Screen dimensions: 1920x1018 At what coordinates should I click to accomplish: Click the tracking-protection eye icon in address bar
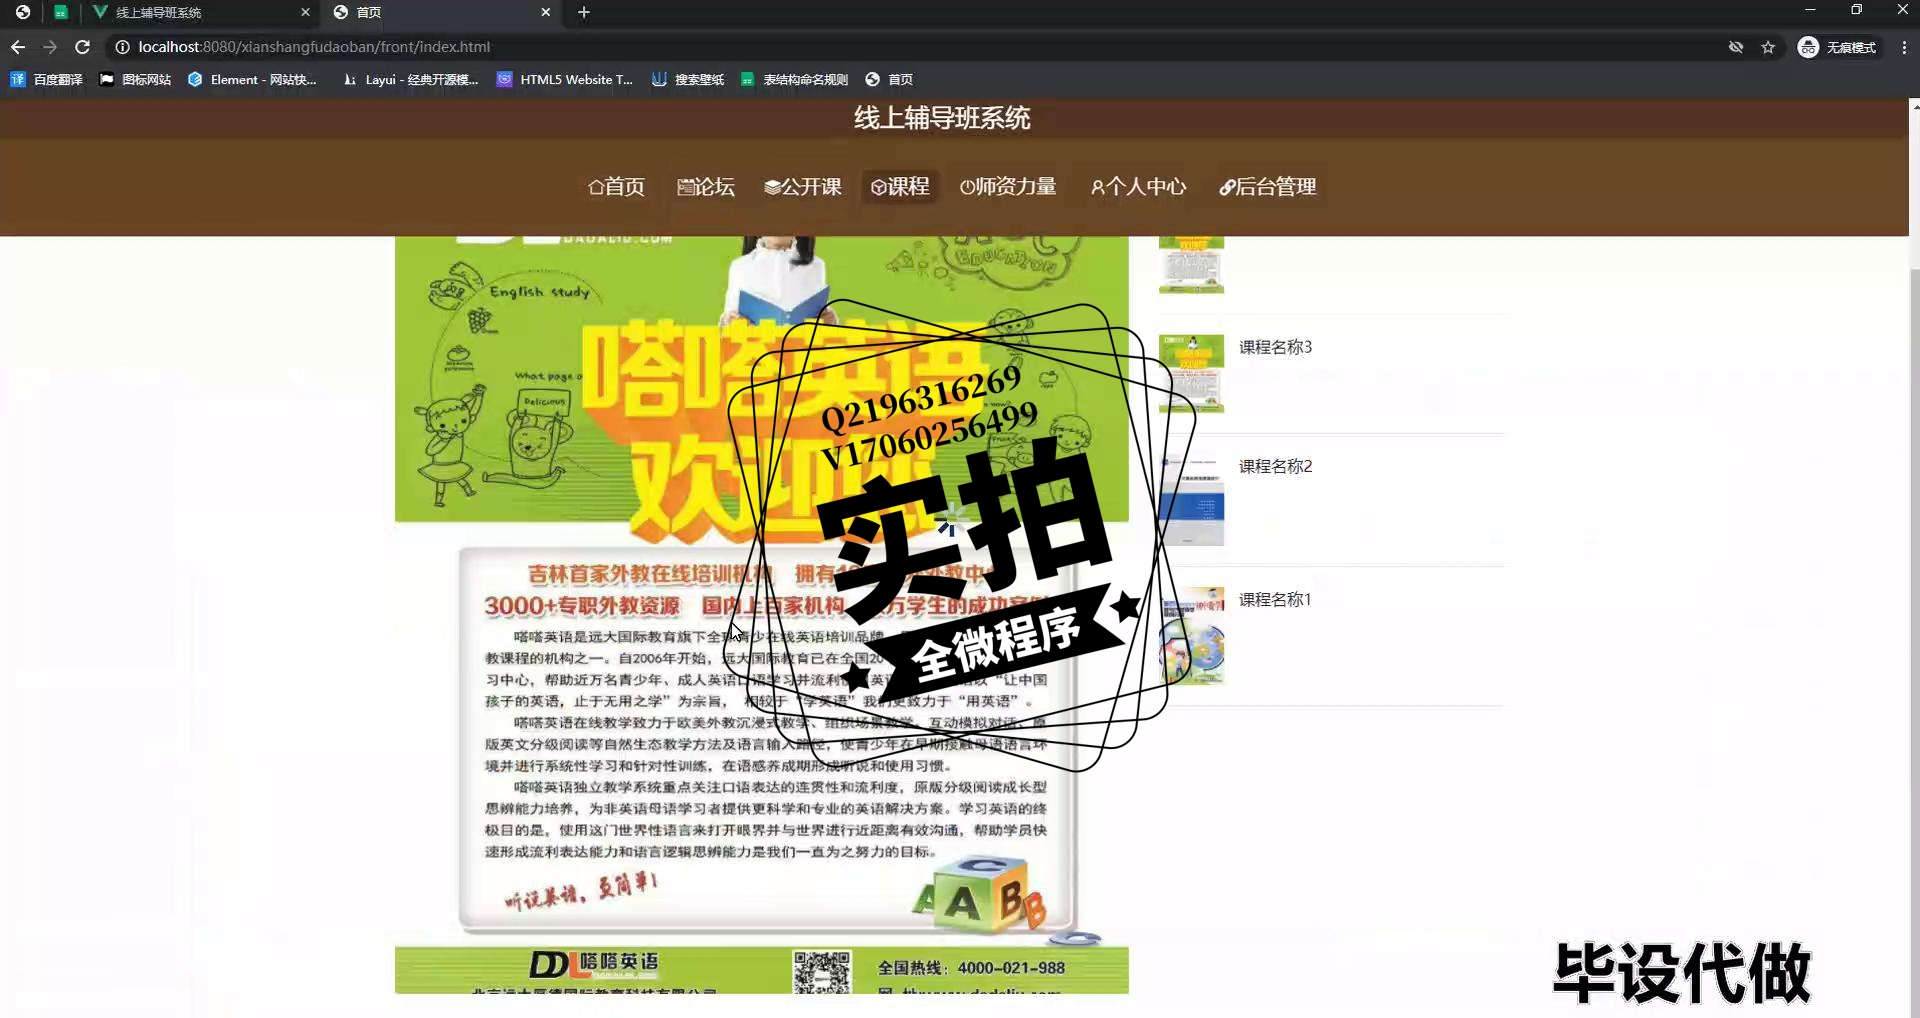1736,47
